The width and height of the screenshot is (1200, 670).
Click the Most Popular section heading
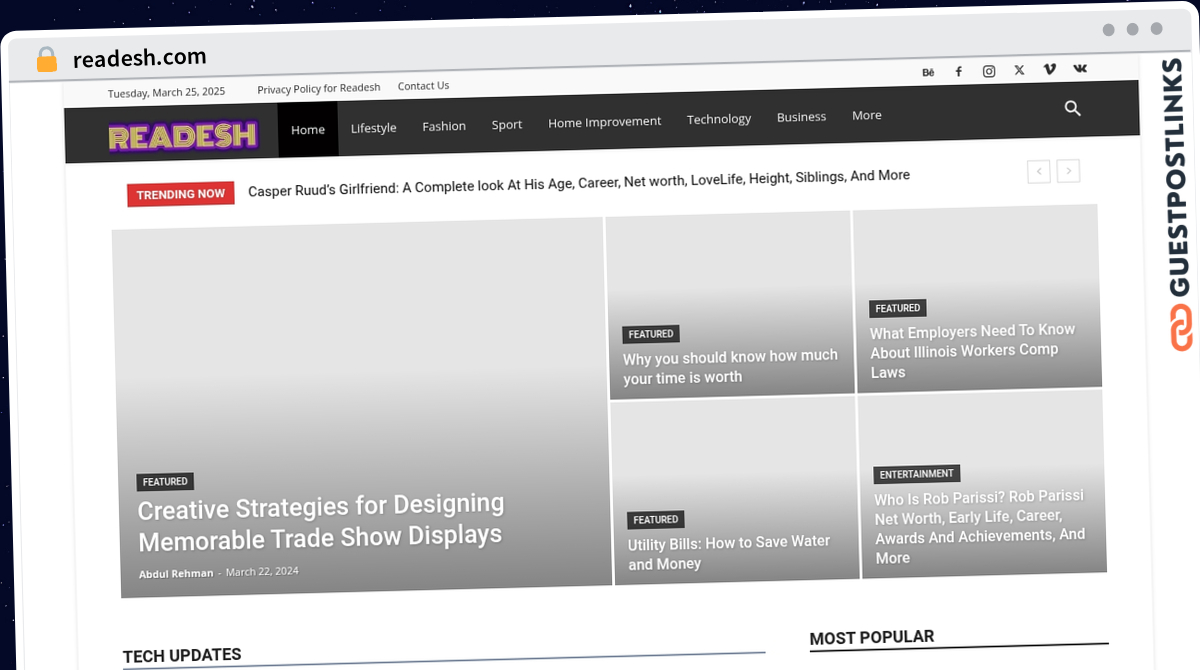(x=872, y=637)
